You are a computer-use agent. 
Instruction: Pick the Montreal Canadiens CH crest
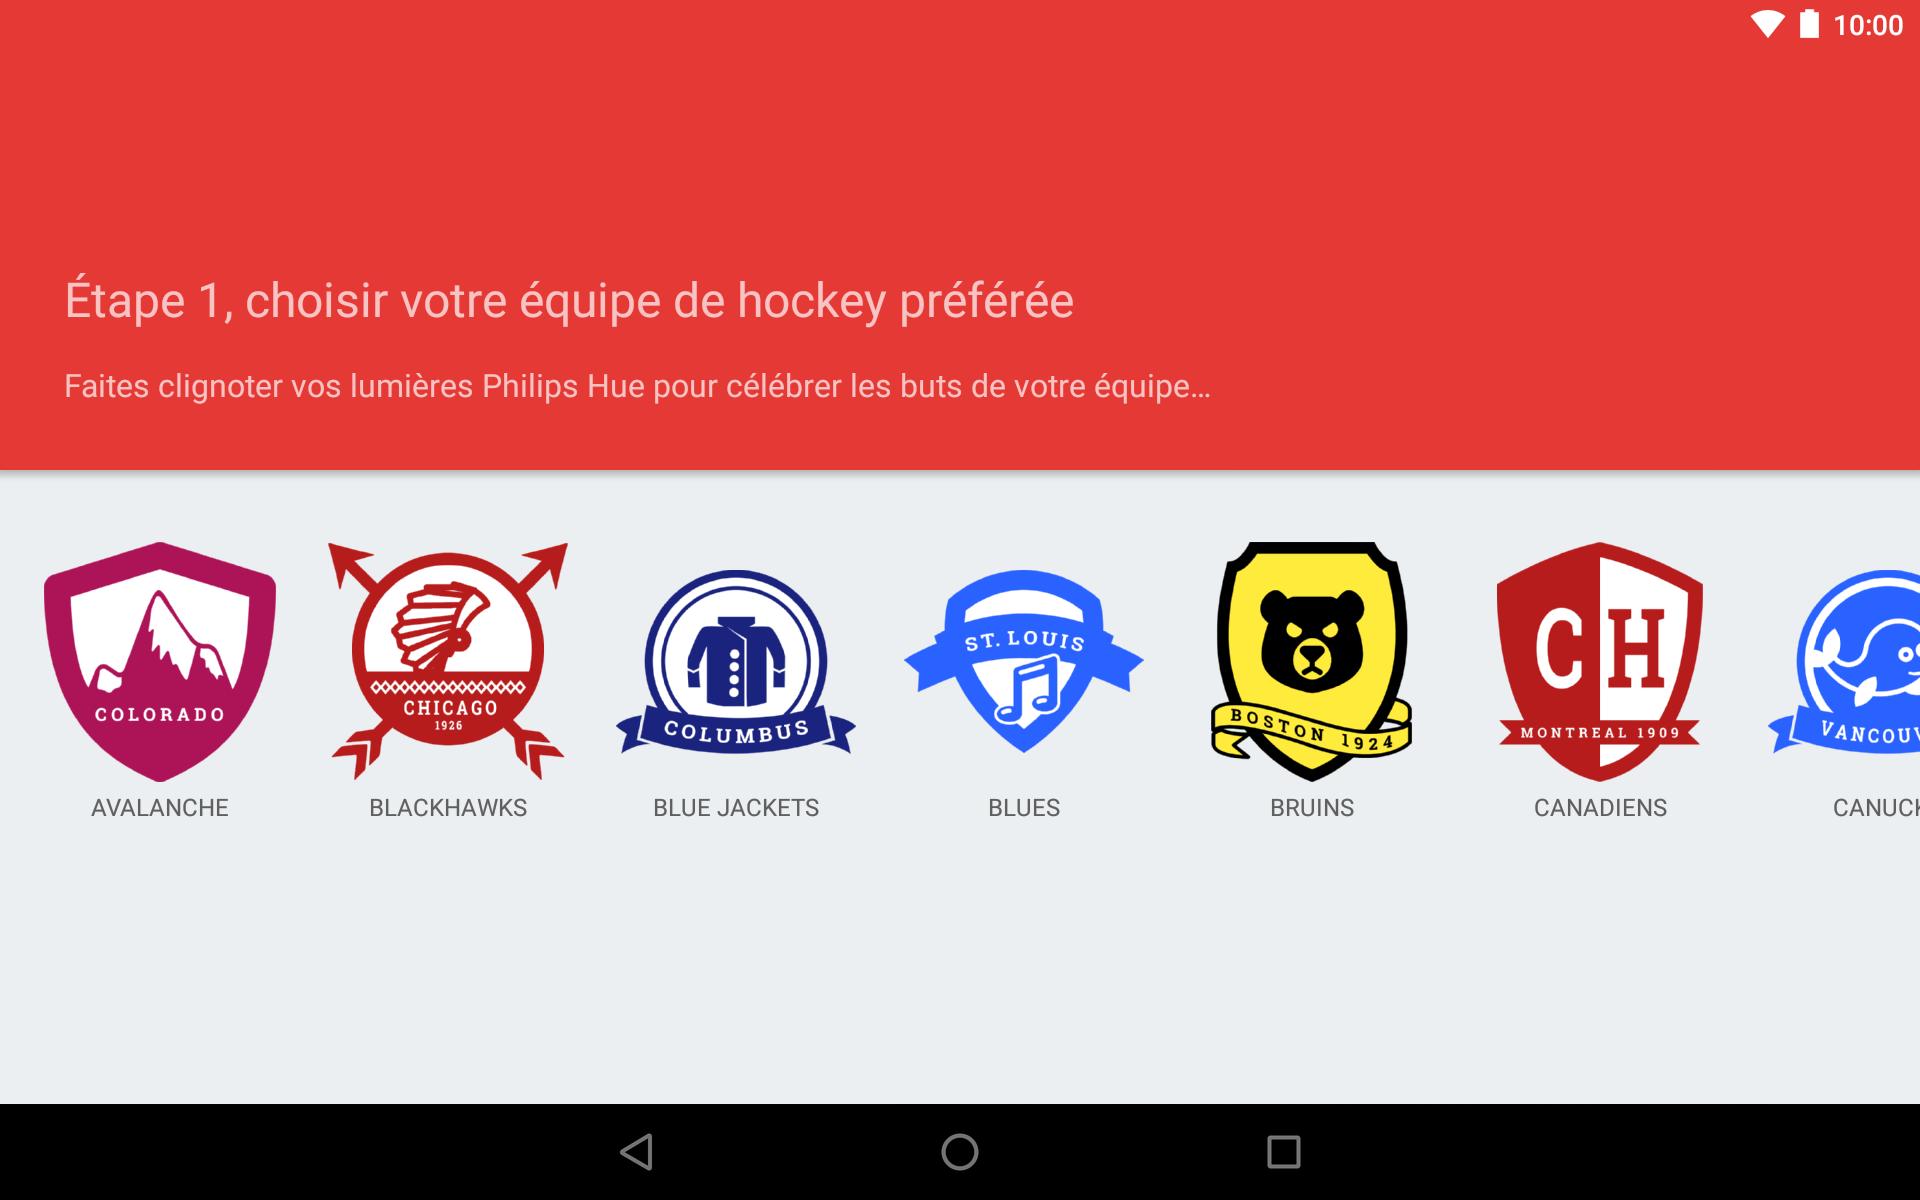point(1600,662)
